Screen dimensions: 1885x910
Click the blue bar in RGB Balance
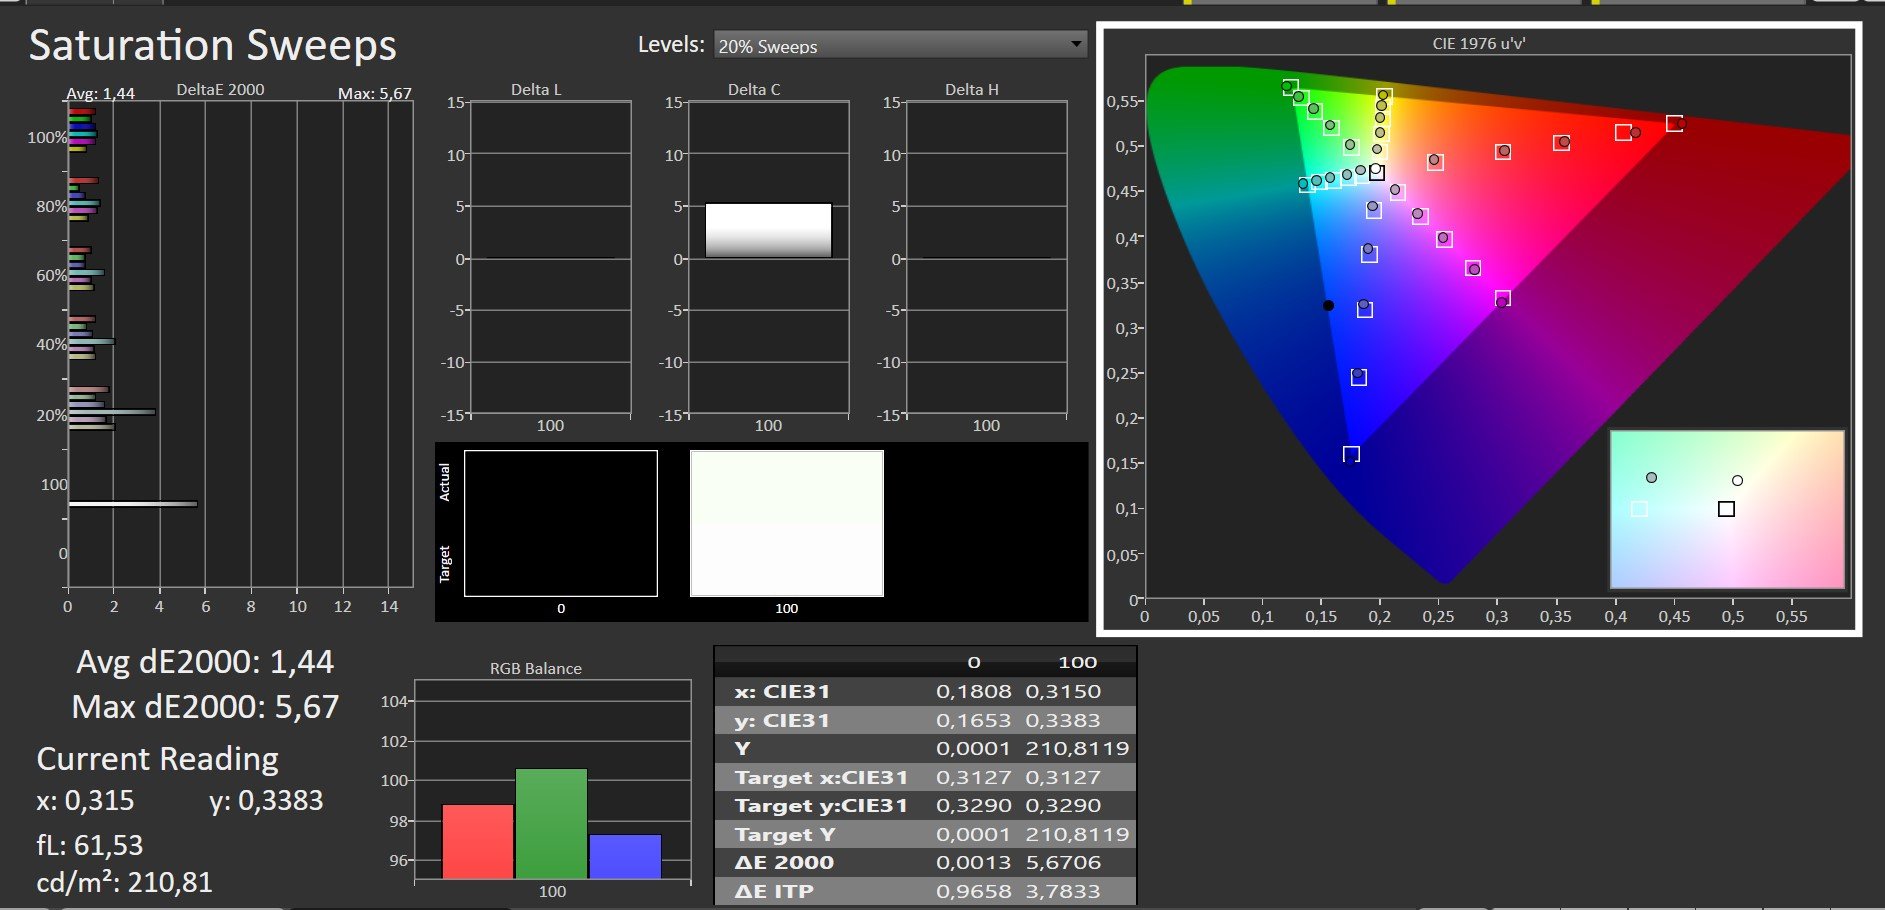coord(625,856)
